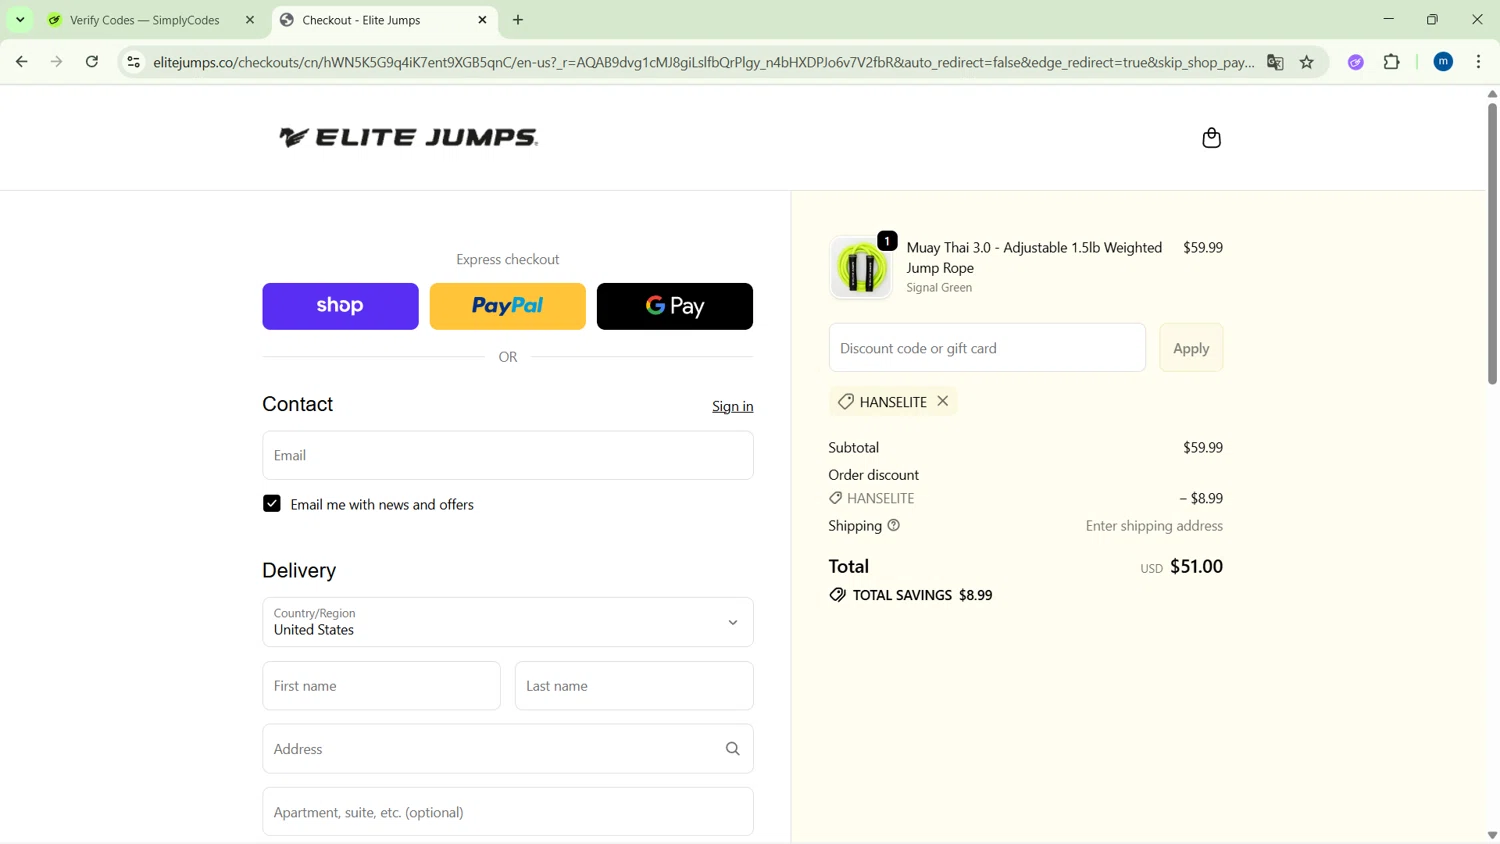This screenshot has height=844, width=1500.
Task: Focus the Address input field
Action: coord(508,749)
